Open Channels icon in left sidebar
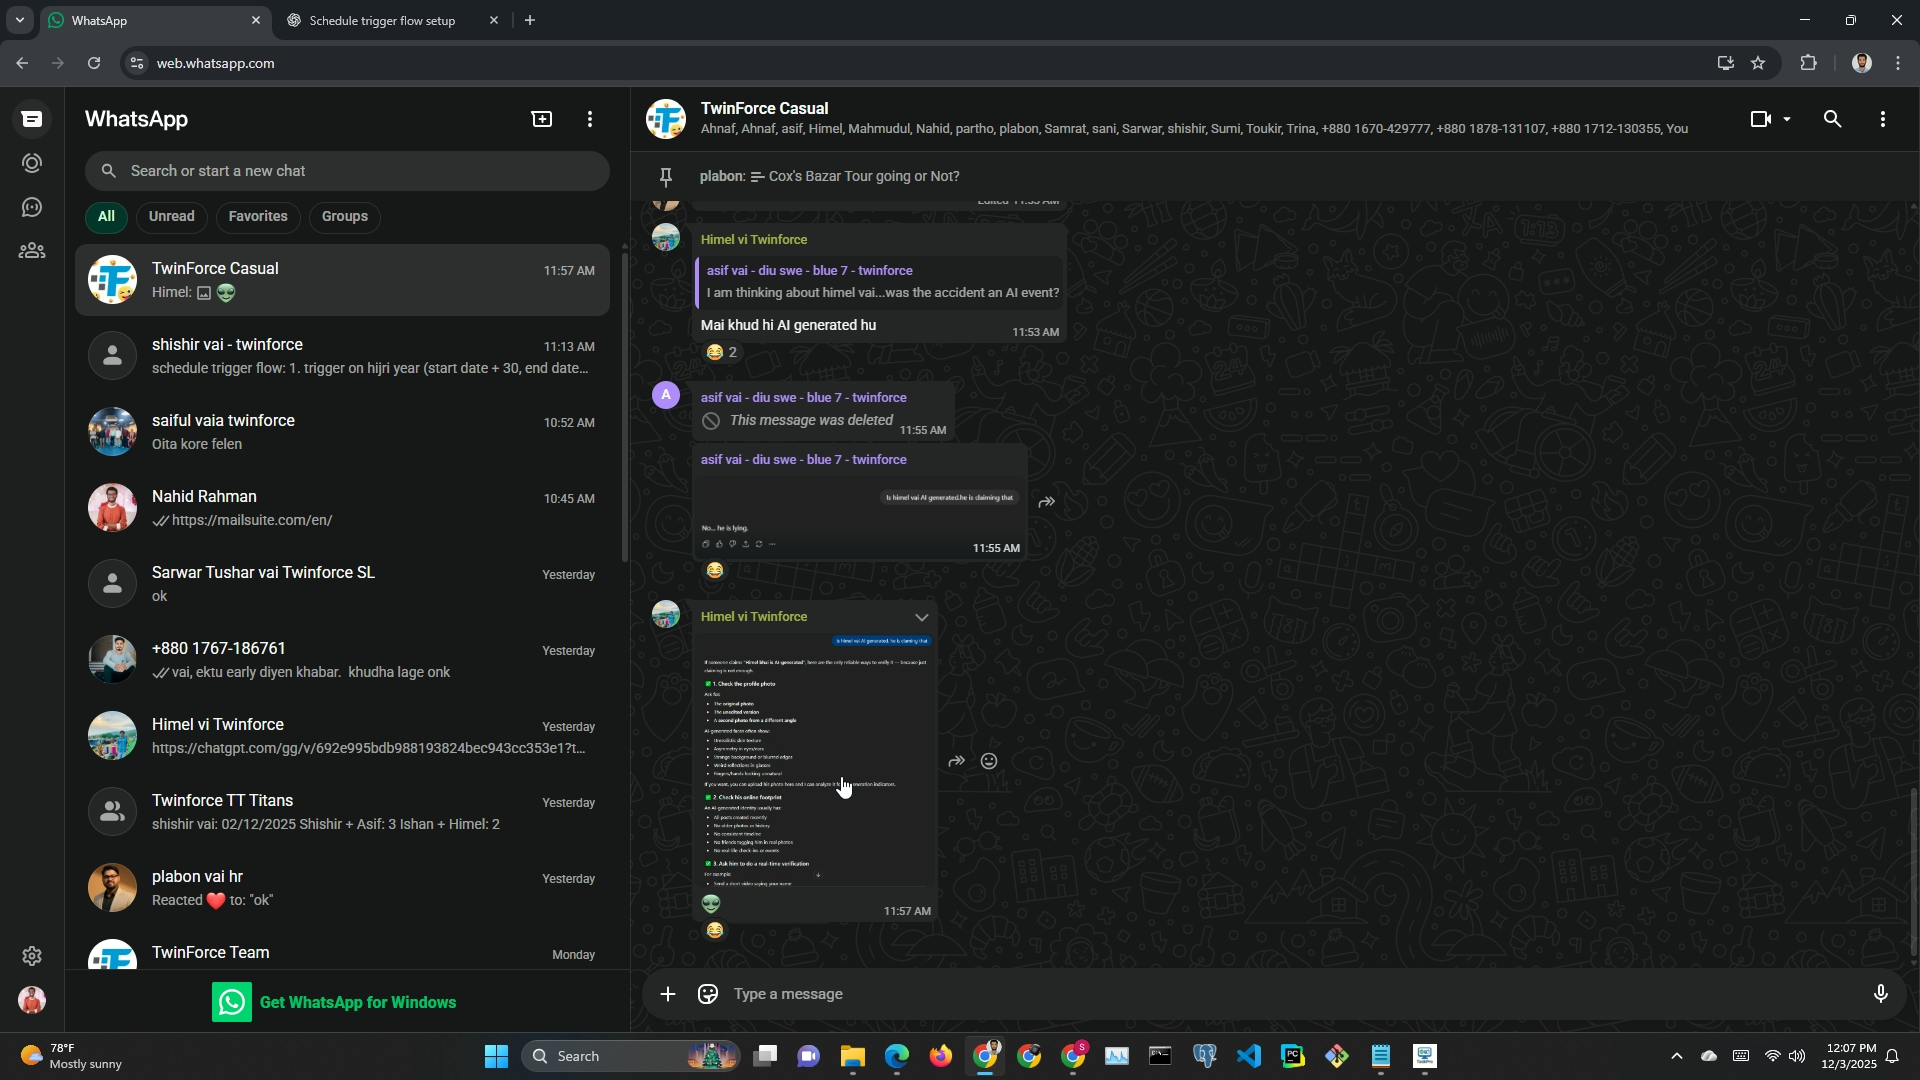Viewport: 1920px width, 1080px height. (x=32, y=207)
